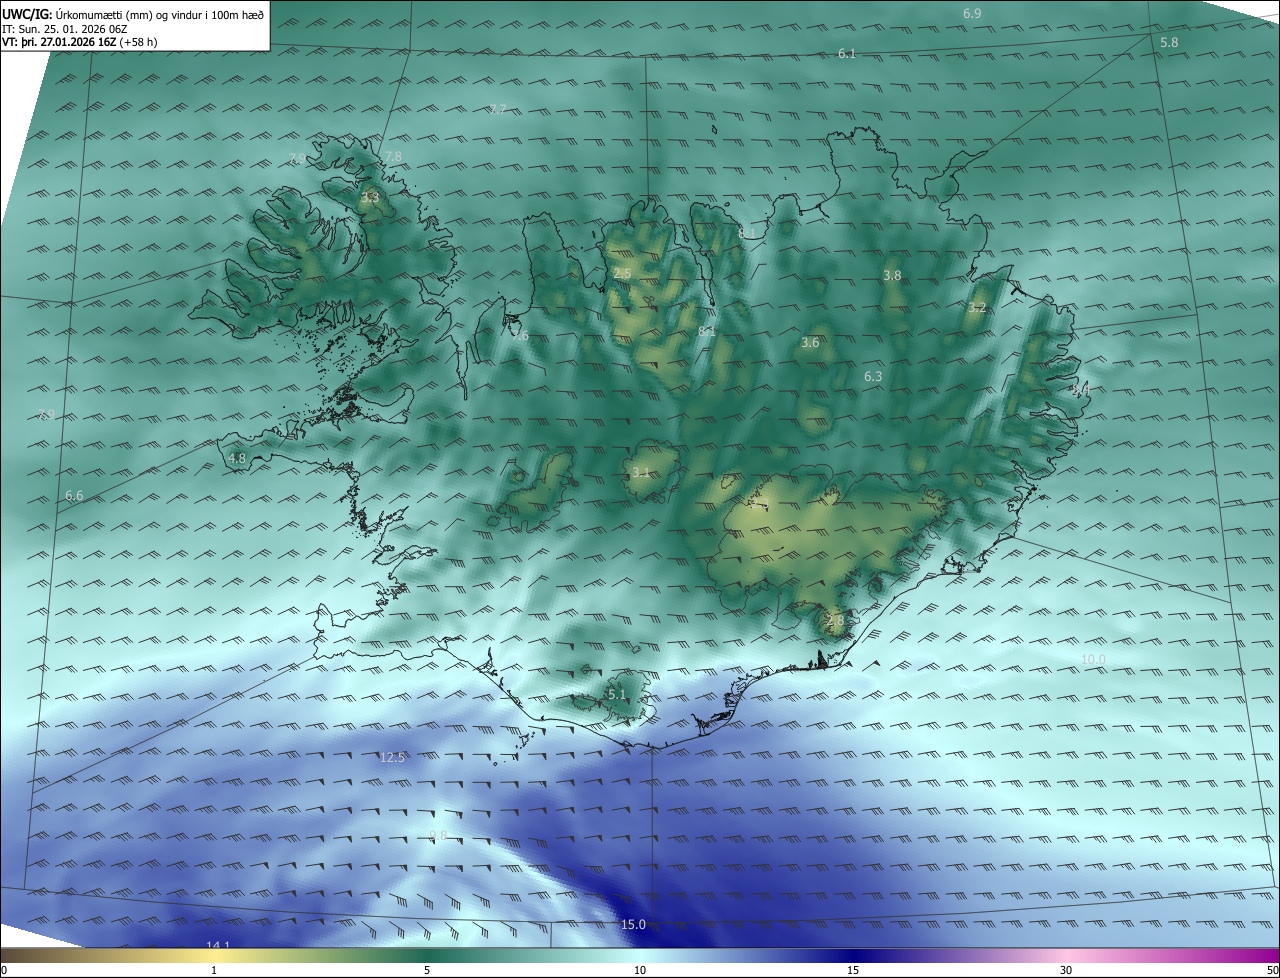Click the valid time 'VT: þri. 27.01.2026 16Z'
Screen dimensions: 1280x978
point(59,42)
